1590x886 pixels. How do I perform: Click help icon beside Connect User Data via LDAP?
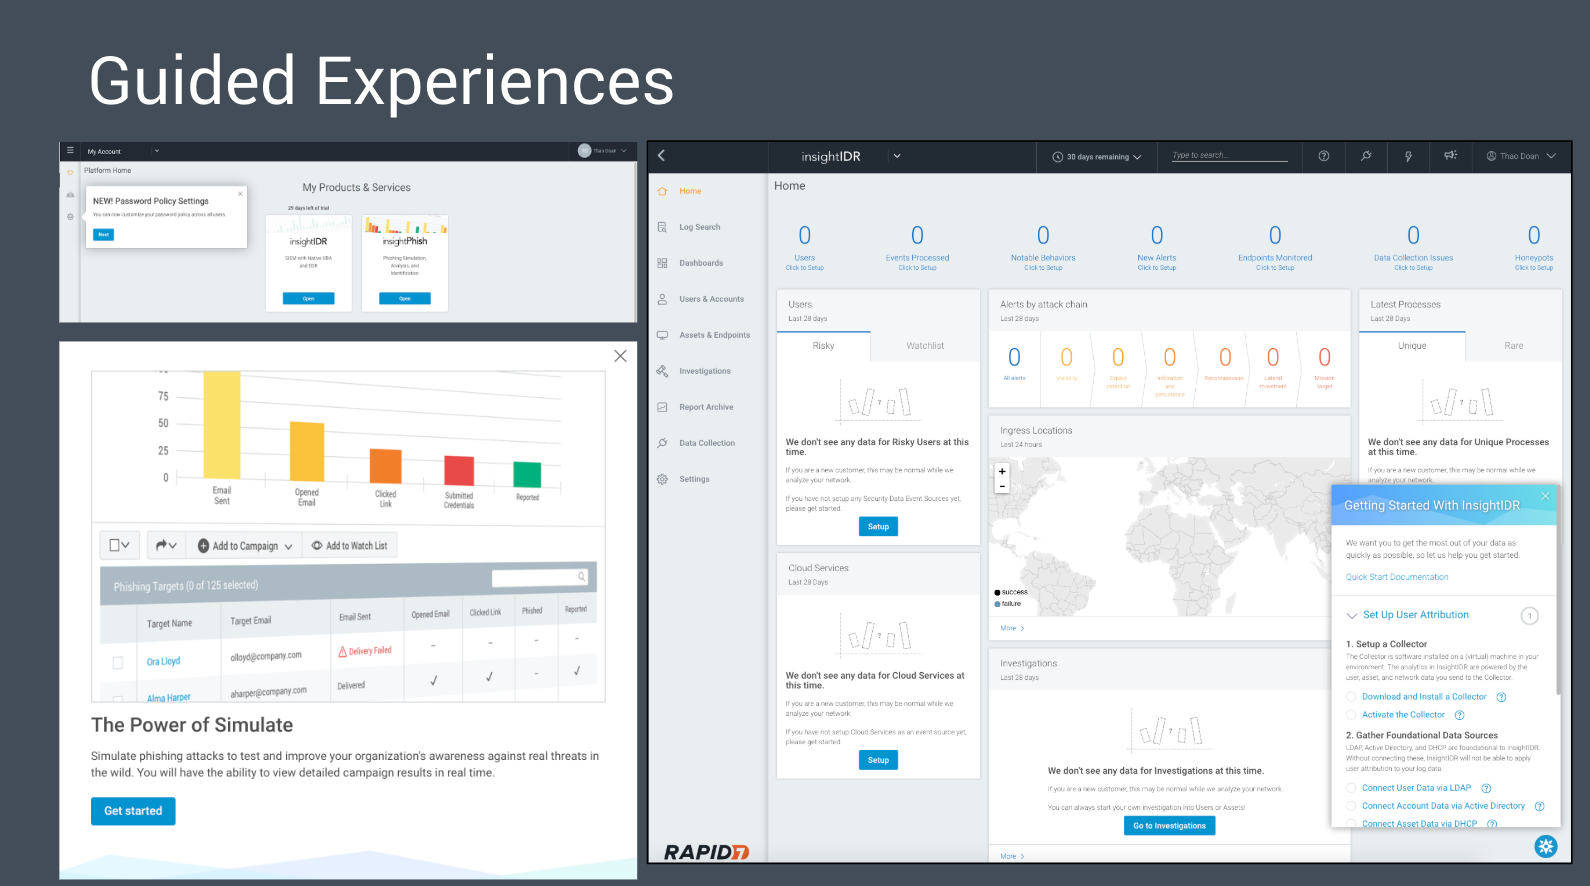pyautogui.click(x=1486, y=788)
